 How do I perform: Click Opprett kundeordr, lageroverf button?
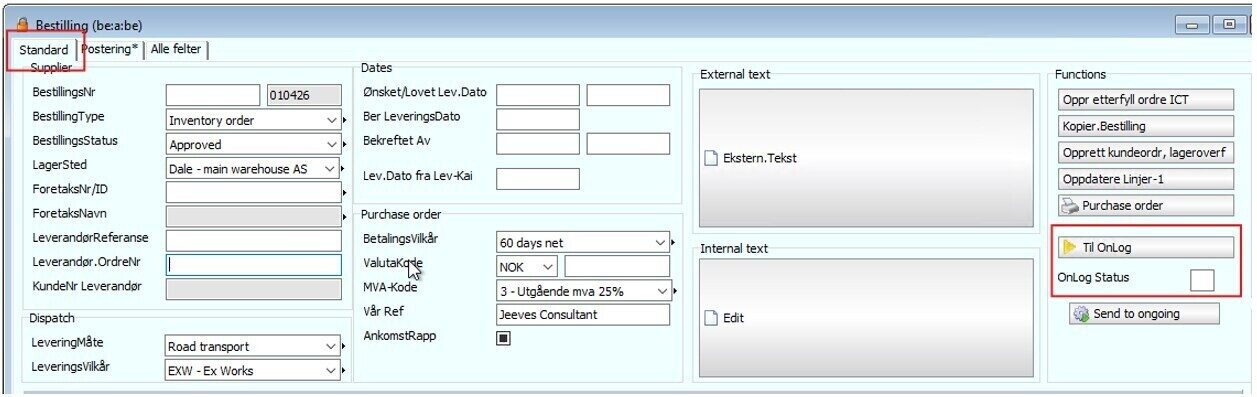tap(1146, 153)
